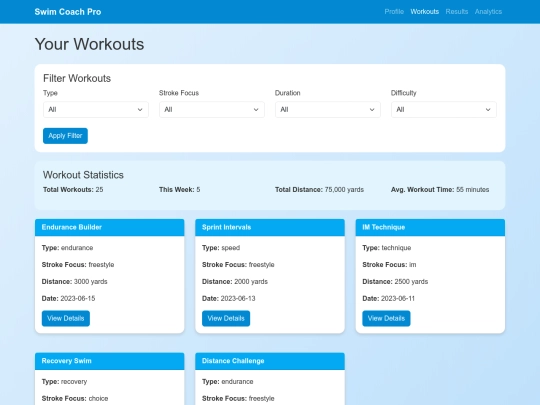Click Type: technique text

(x=386, y=248)
